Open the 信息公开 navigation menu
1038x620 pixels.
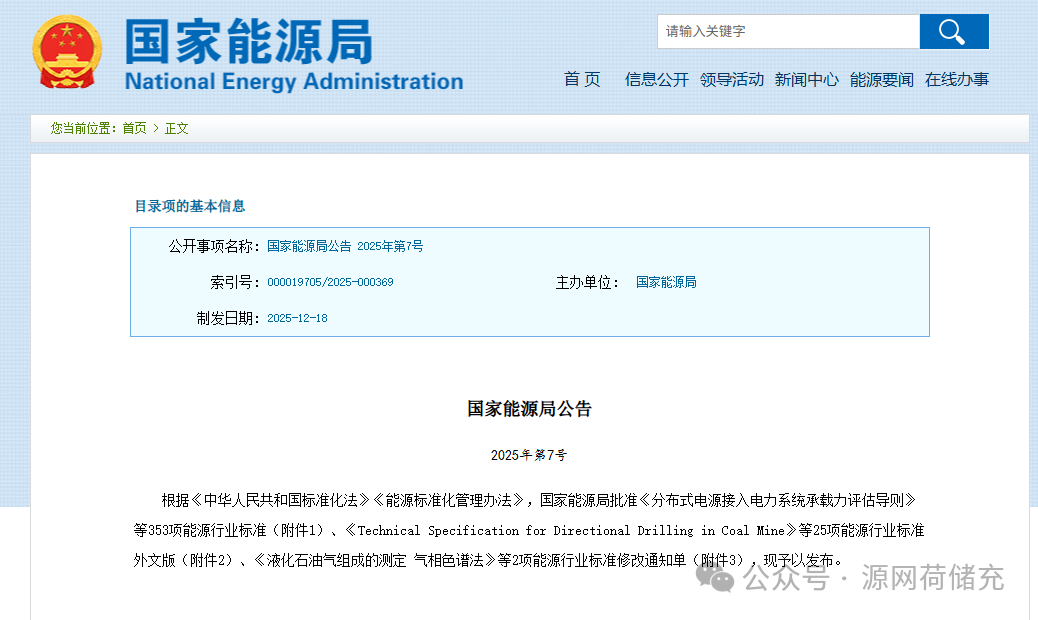click(656, 80)
